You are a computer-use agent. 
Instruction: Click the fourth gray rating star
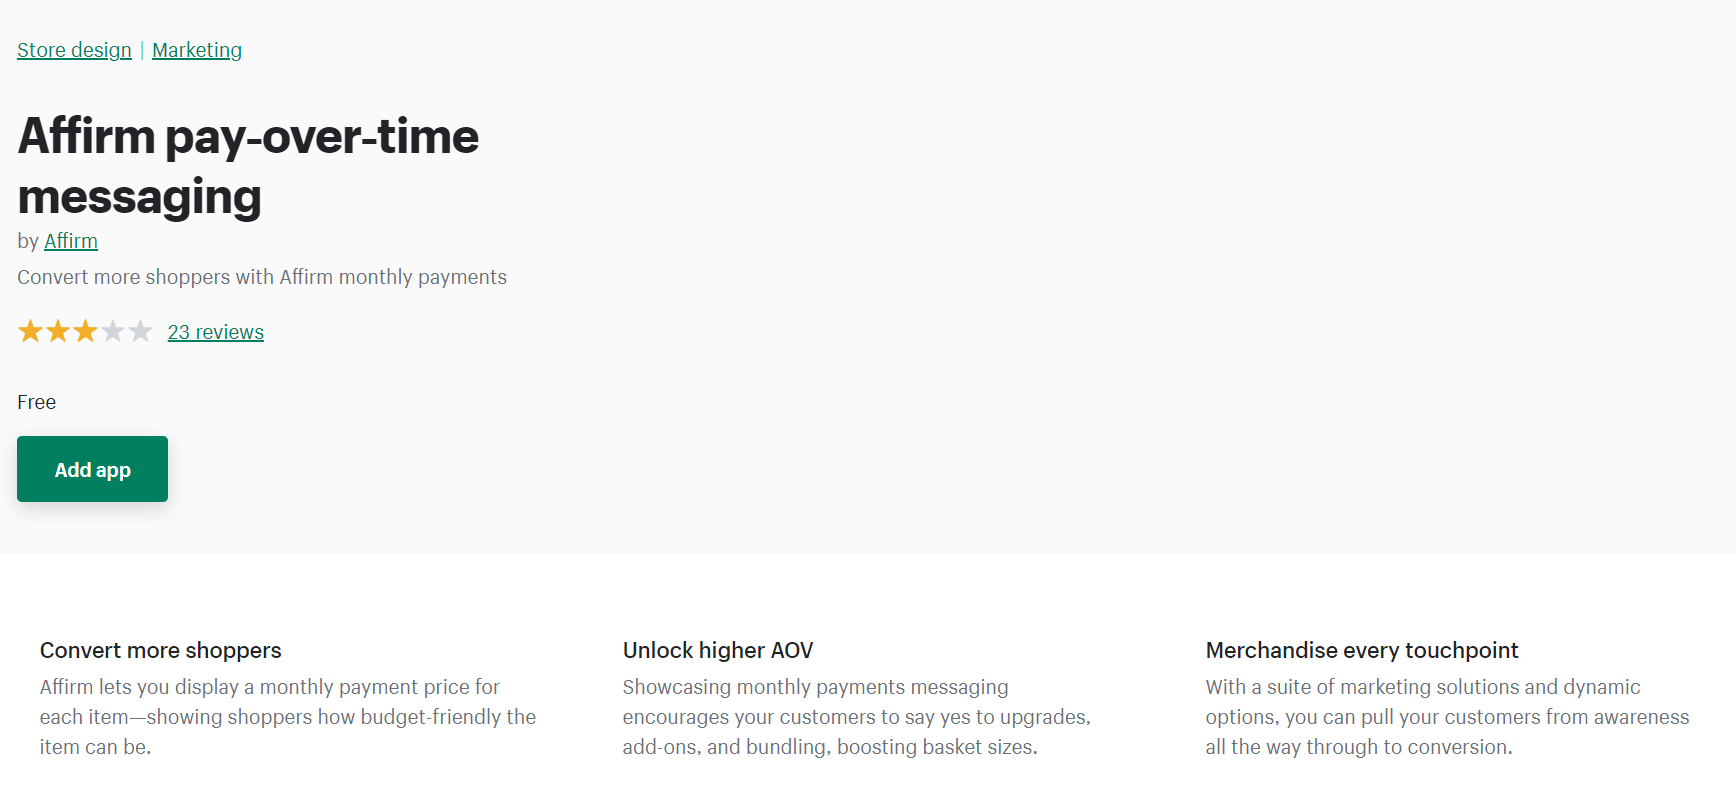[x=113, y=331]
